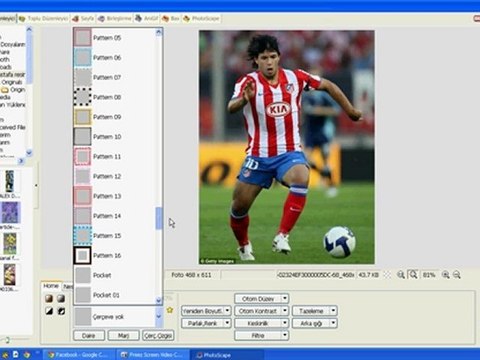480x360 pixels.
Task: Click the Tazeleme button
Action: 311,311
